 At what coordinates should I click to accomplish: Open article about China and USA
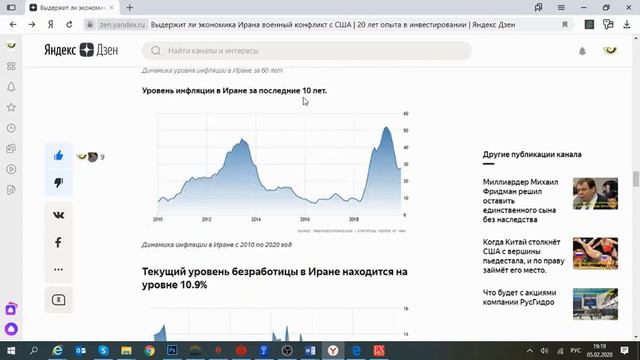[524, 256]
